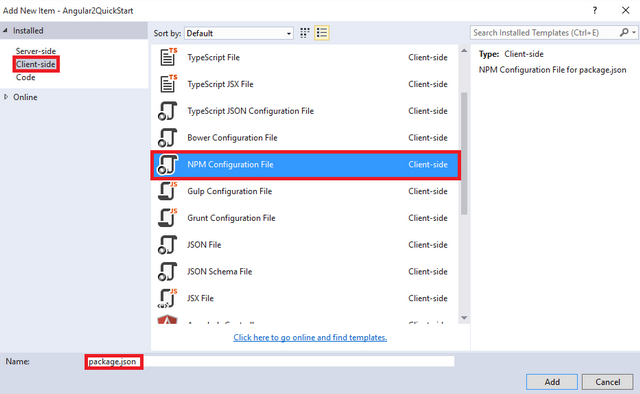Viewport: 640px width, 394px height.
Task: Select the Online templates node
Action: pyautogui.click(x=25, y=97)
